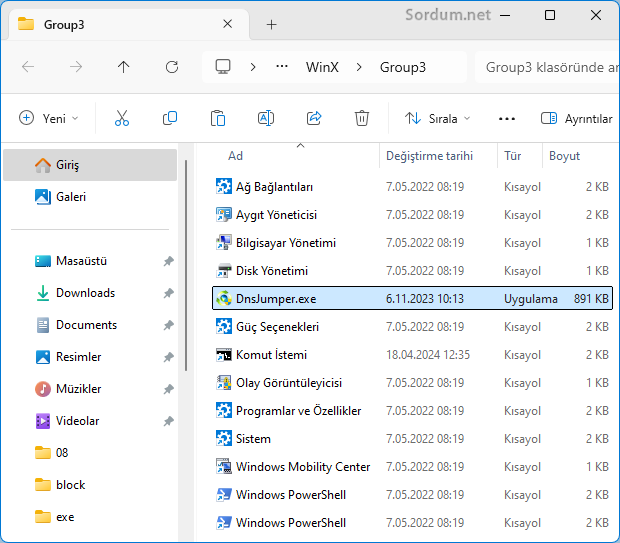Viewport: 620px width, 543px height.
Task: Click the Aygıt Yöneticisi shortcut icon
Action: coord(224,215)
